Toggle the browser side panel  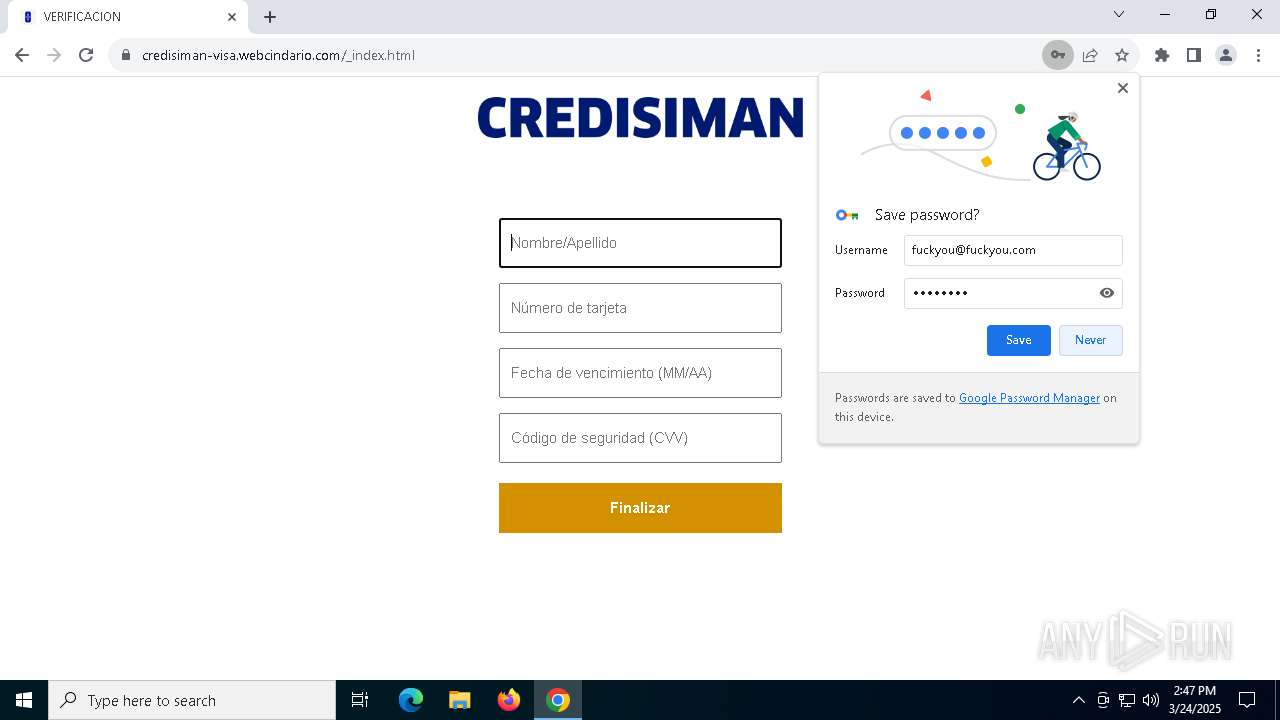pos(1194,55)
